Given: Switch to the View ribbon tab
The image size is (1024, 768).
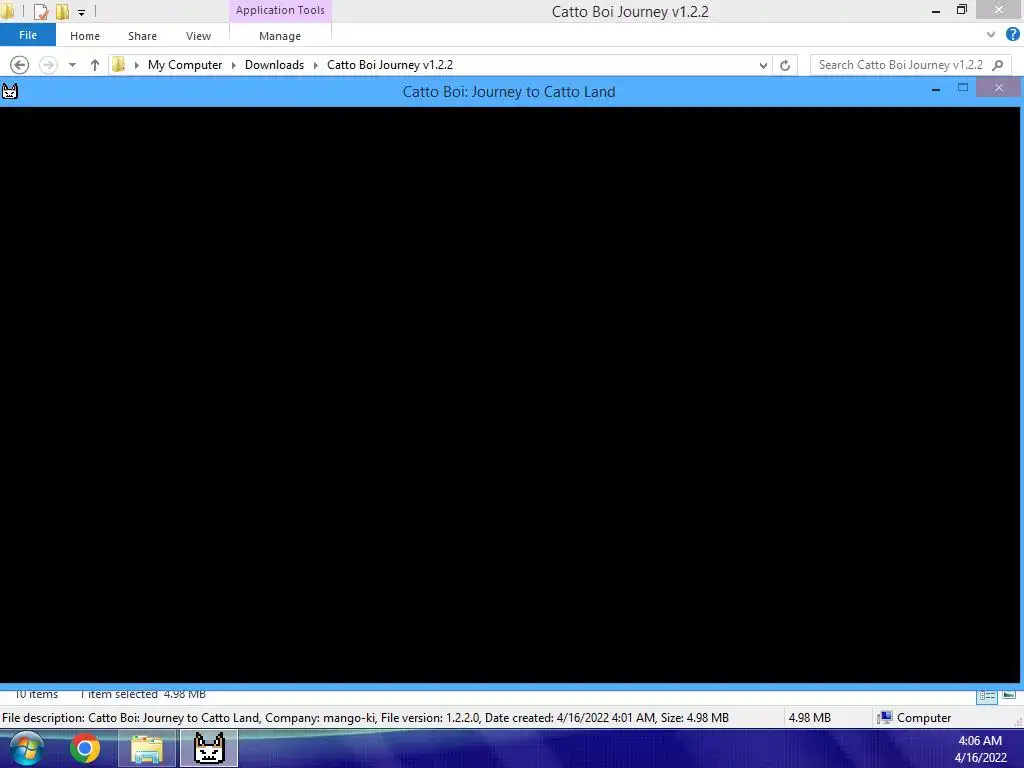Looking at the screenshot, I should pyautogui.click(x=199, y=36).
